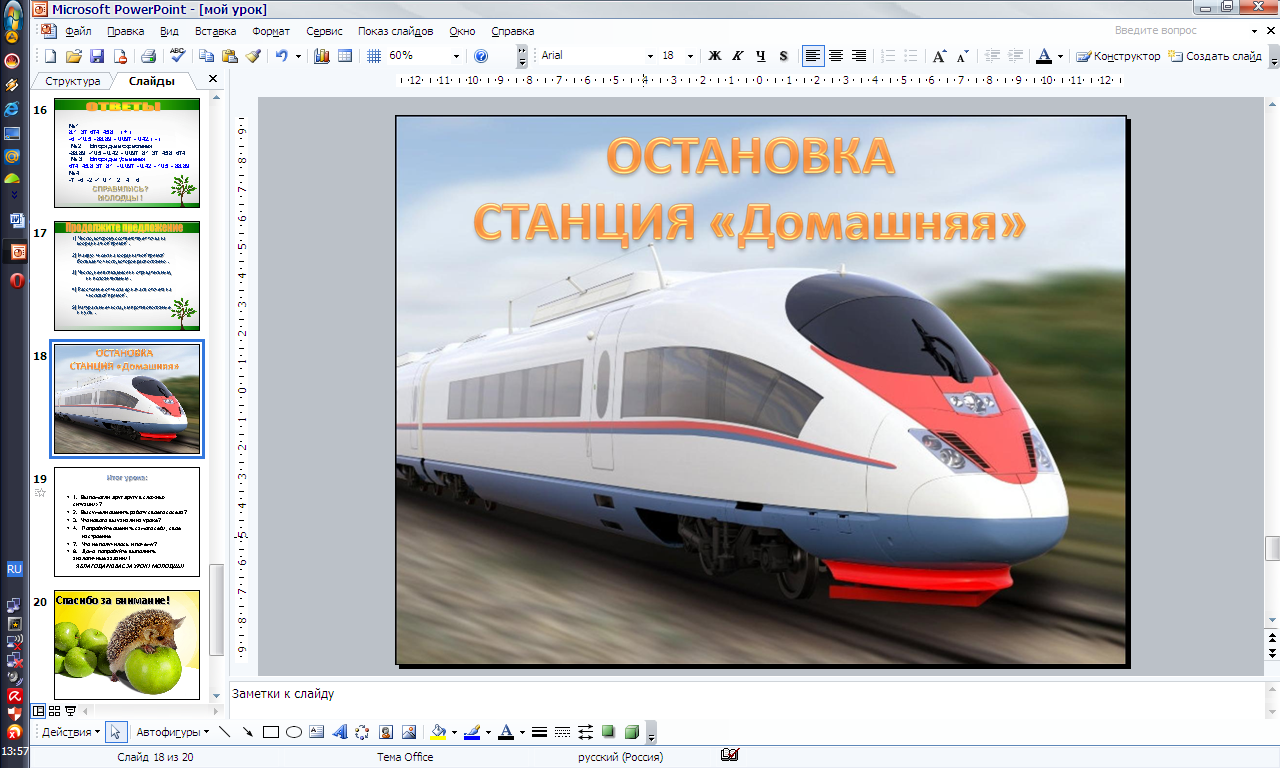Insert a table via the table icon
The height and width of the screenshot is (768, 1280).
click(345, 56)
